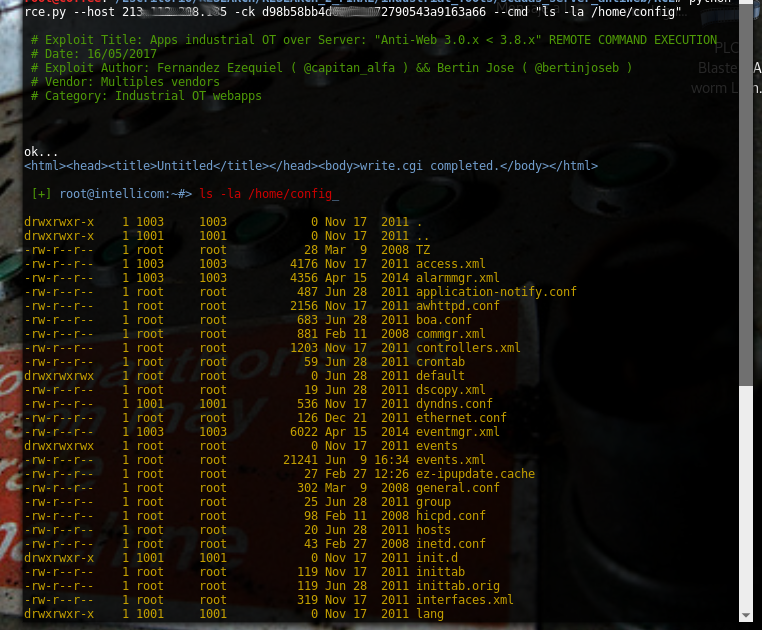Image resolution: width=762 pixels, height=630 pixels.
Task: Click the size 21241 of events.xml
Action: click(x=300, y=460)
